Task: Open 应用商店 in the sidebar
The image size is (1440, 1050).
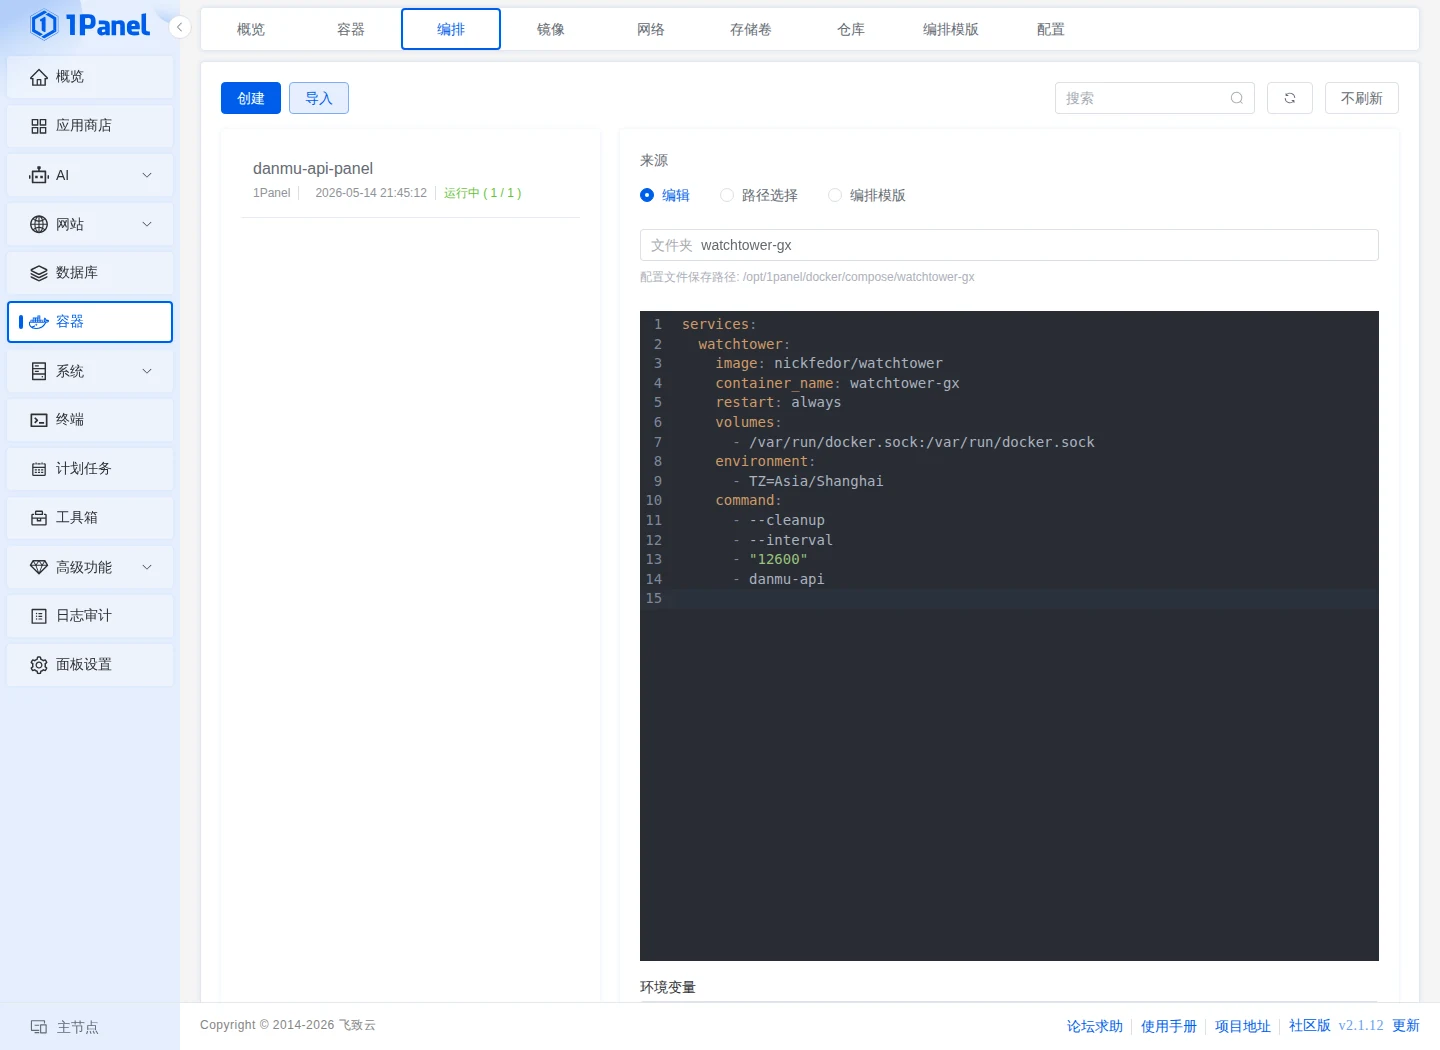Action: pyautogui.click(x=90, y=126)
